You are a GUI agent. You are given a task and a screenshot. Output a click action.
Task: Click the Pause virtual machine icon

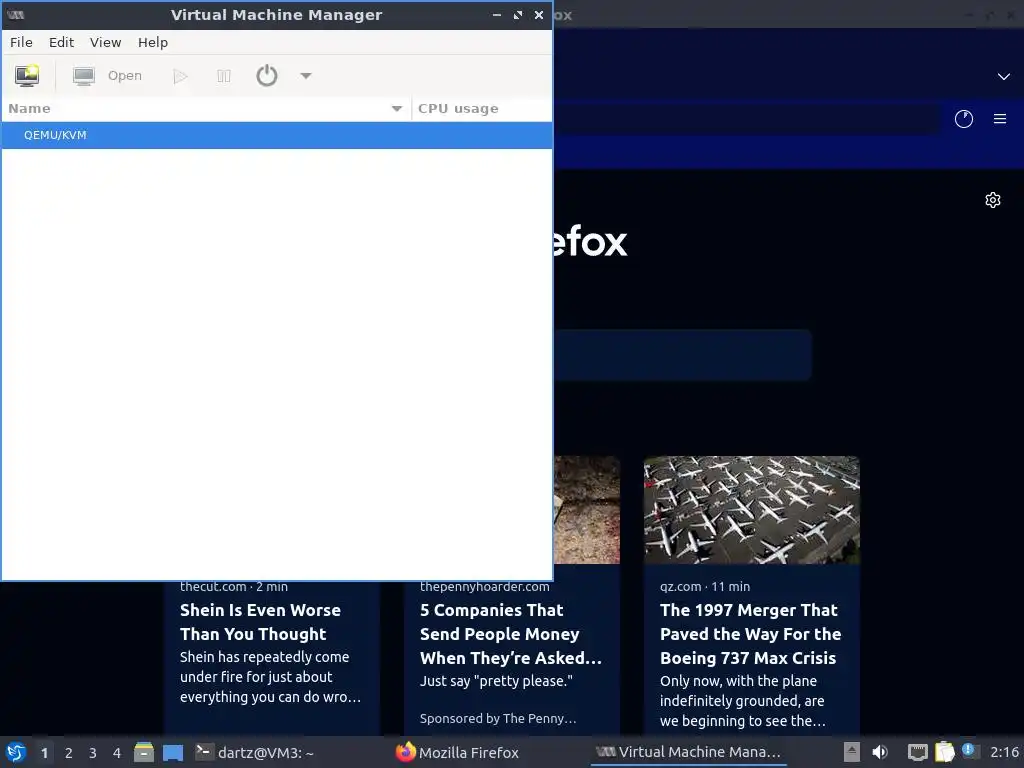[x=223, y=76]
